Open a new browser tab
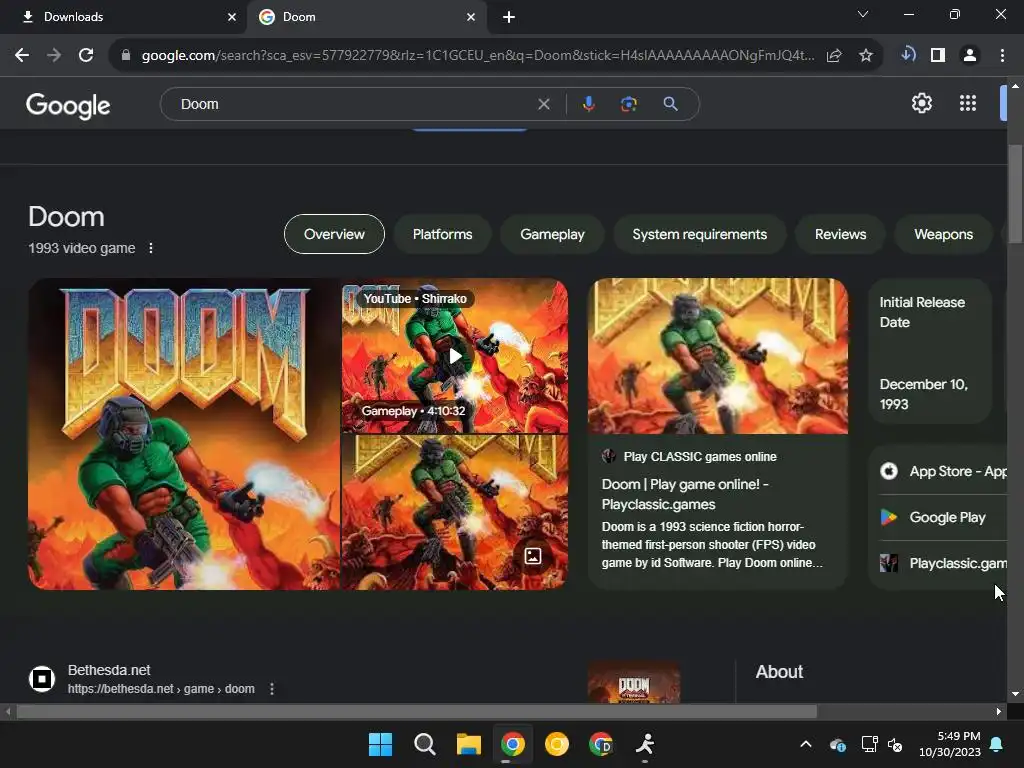The image size is (1024, 768). 509,17
